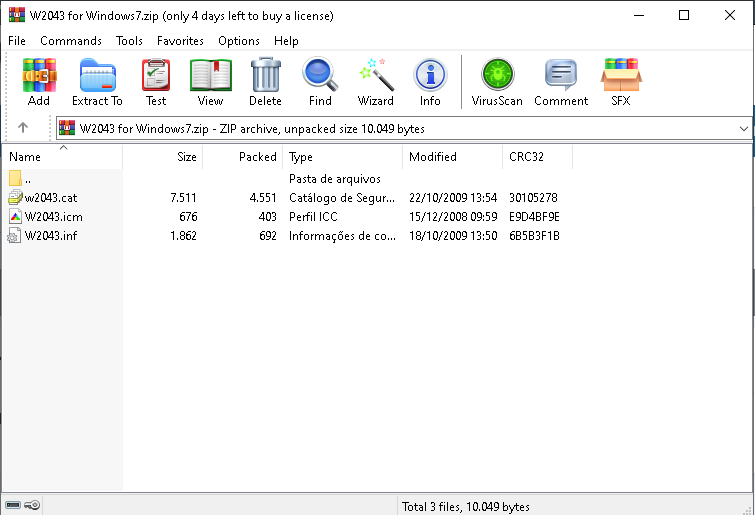Show archive Info
This screenshot has height=515, width=755.
tap(430, 76)
